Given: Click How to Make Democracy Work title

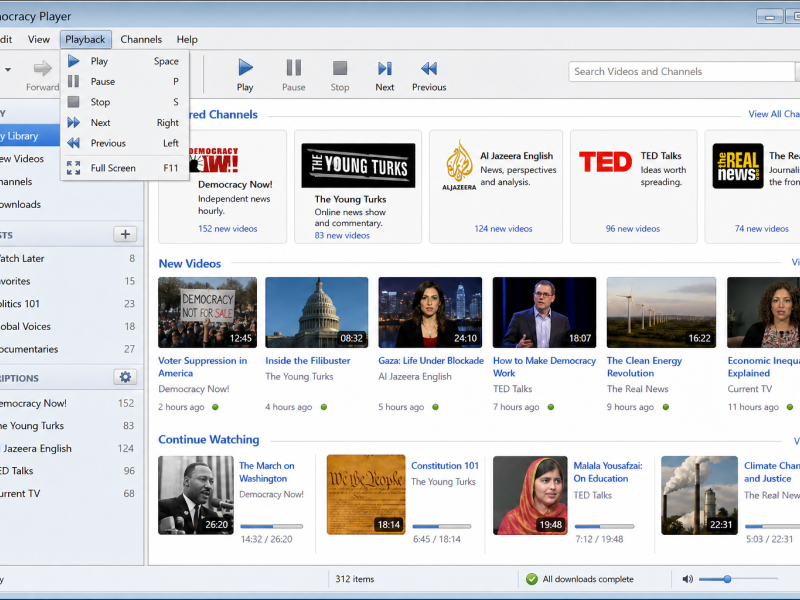Looking at the screenshot, I should click(544, 367).
